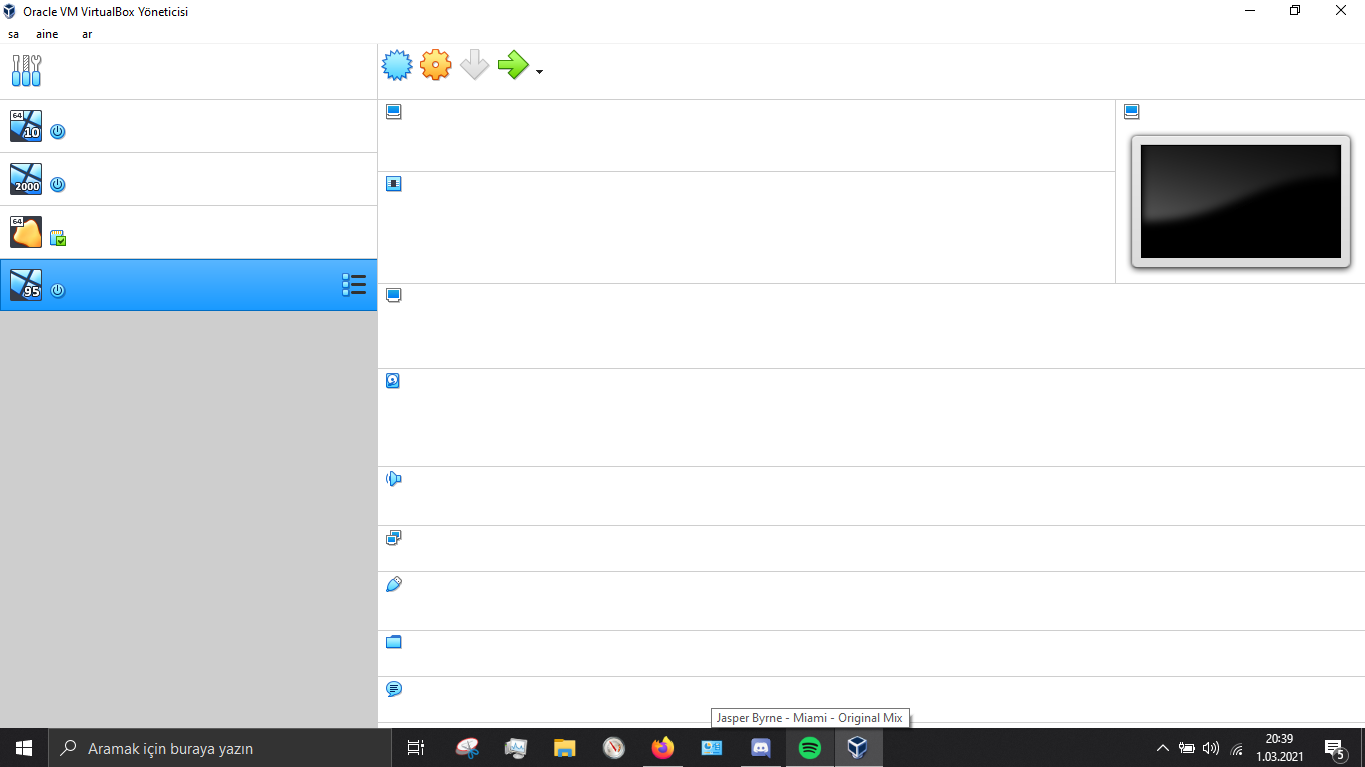
Task: Click the battery icon in the system tray
Action: click(x=1187, y=748)
